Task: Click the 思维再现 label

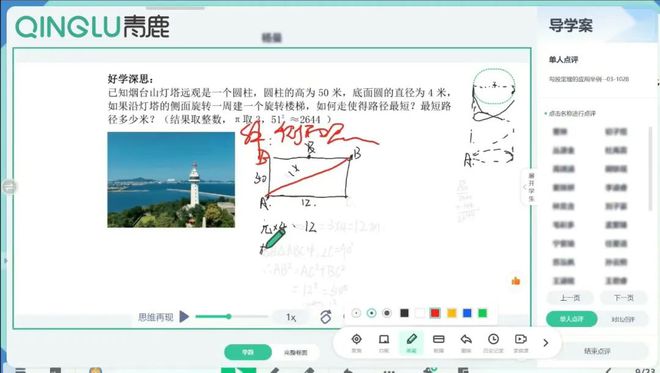Action: pyautogui.click(x=156, y=317)
